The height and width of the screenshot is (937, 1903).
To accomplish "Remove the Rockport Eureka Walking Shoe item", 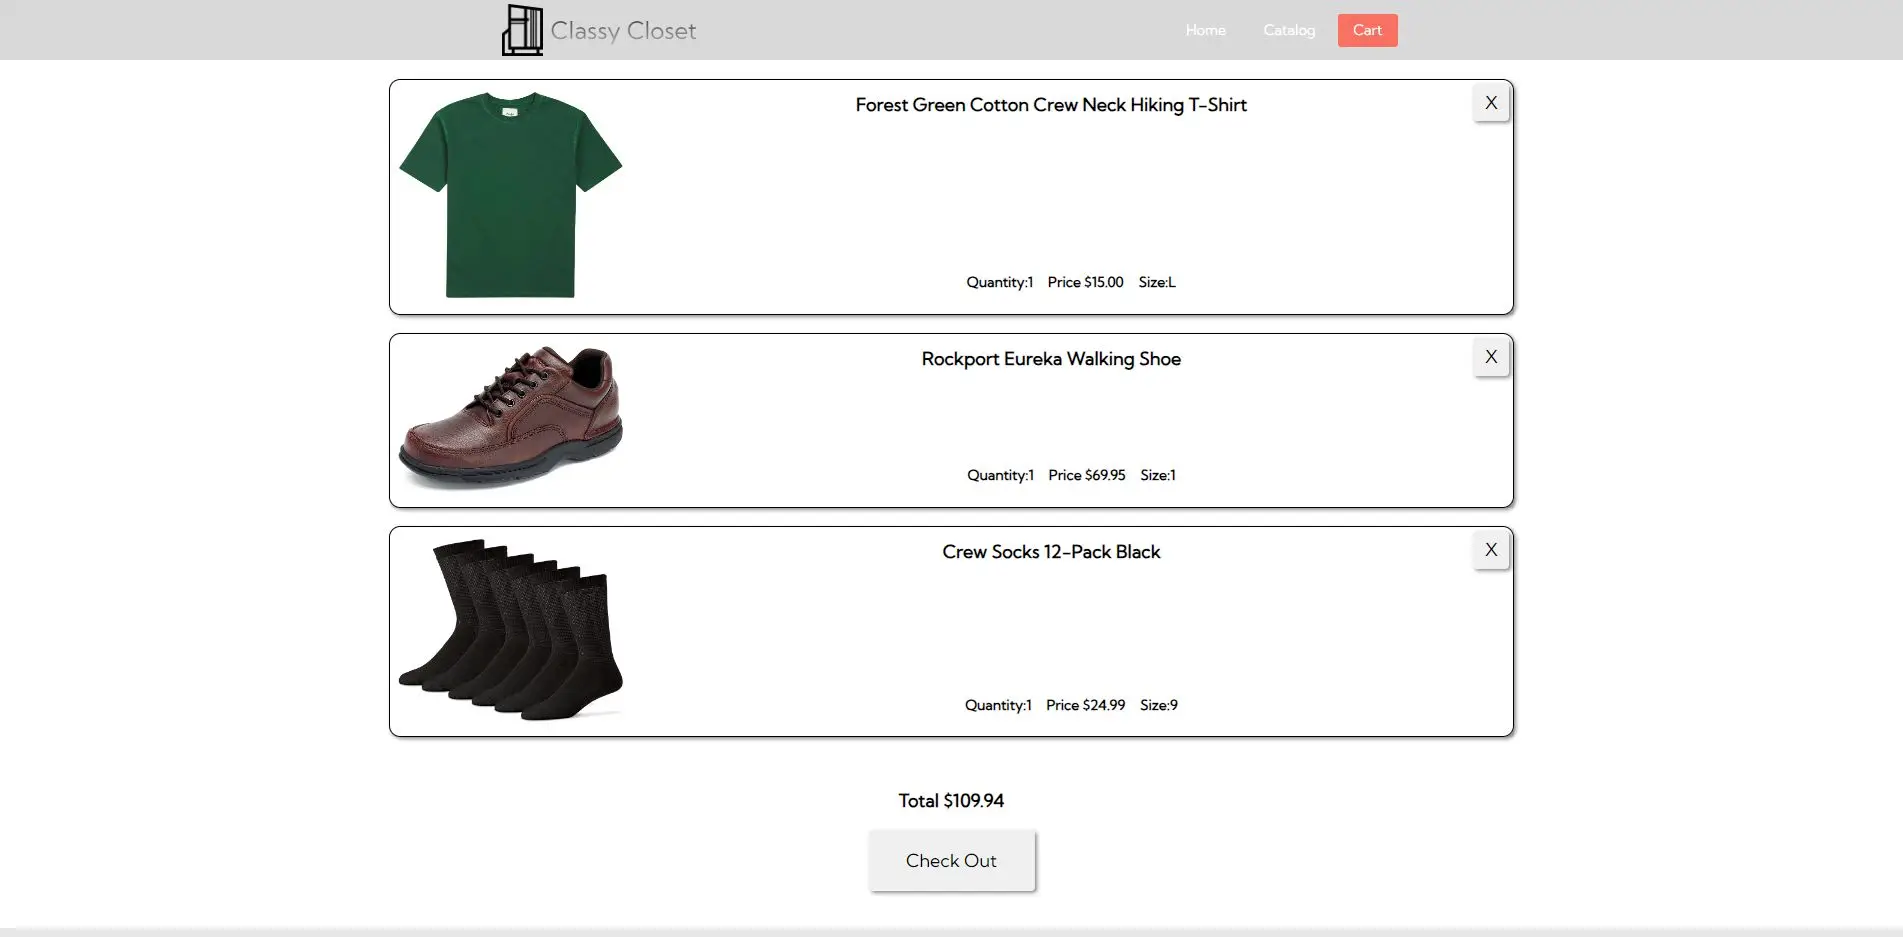I will pos(1490,357).
